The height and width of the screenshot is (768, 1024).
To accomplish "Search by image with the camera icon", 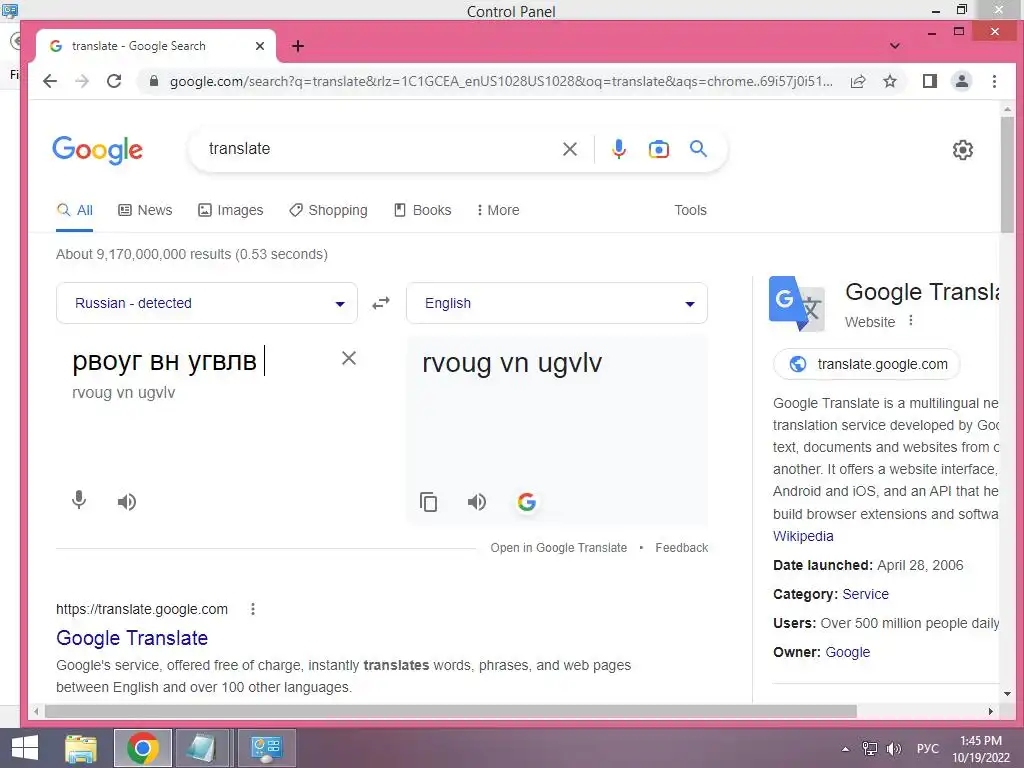I will 658,149.
